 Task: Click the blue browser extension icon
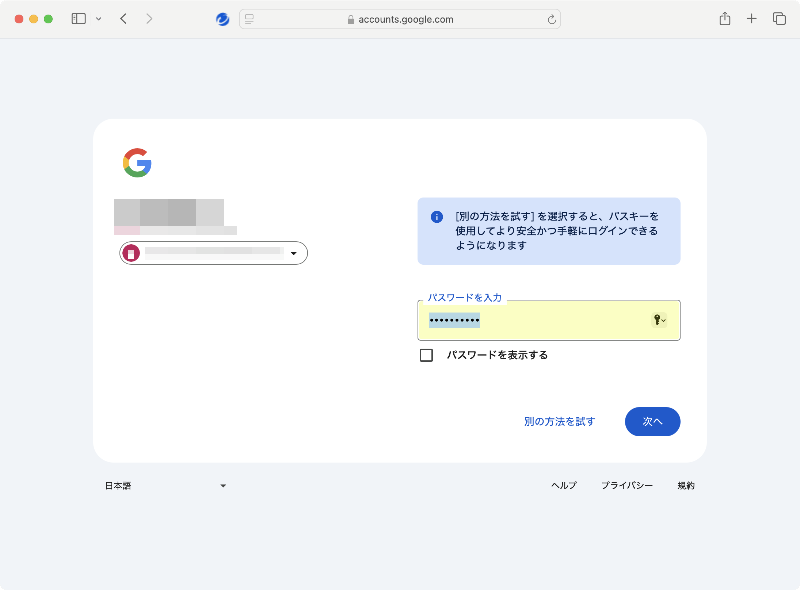(222, 19)
